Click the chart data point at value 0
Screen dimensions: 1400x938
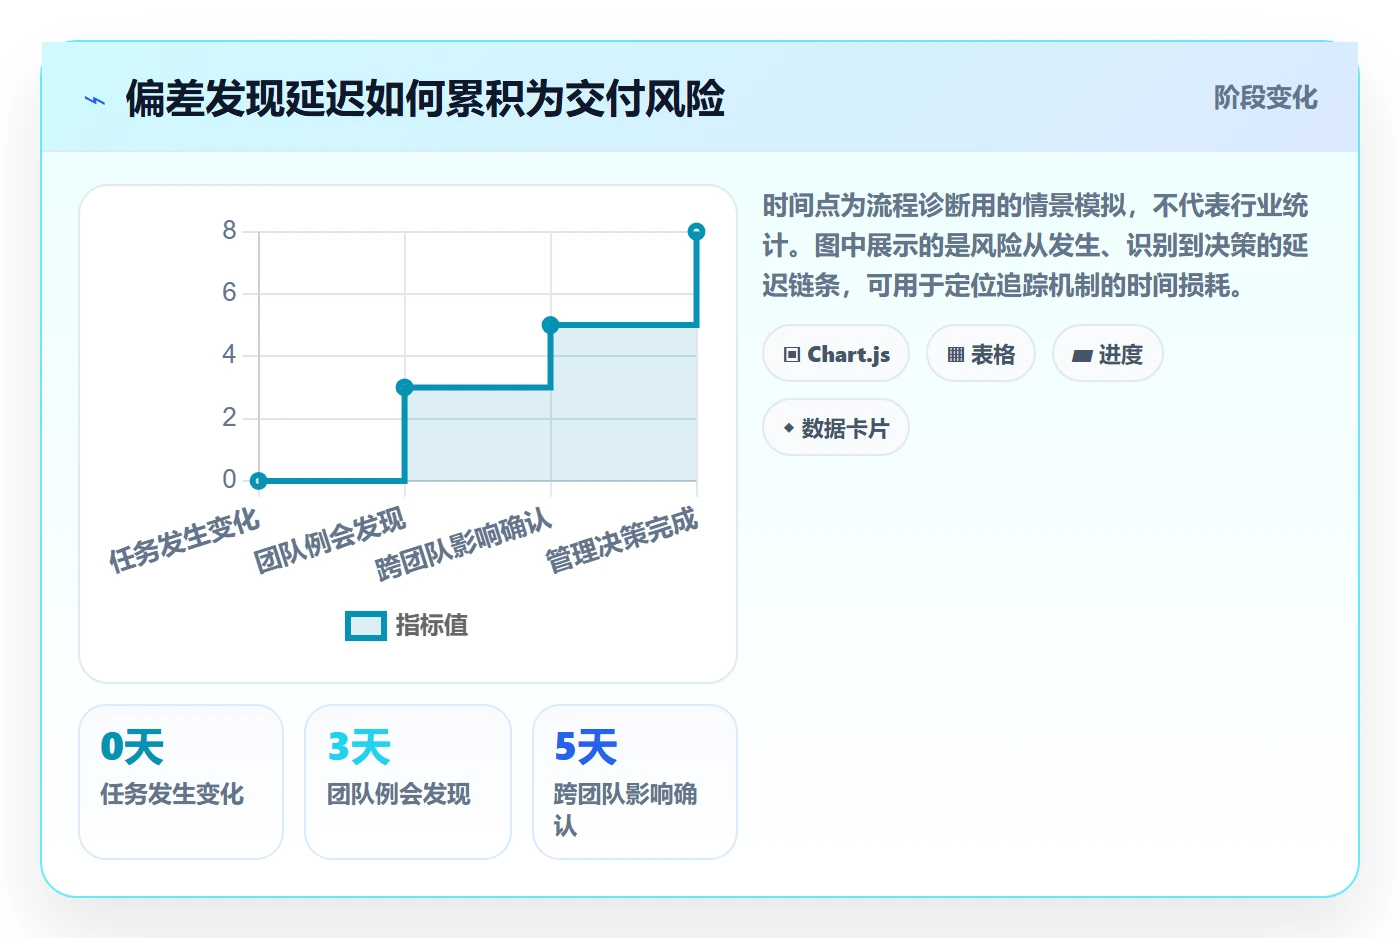click(x=259, y=481)
